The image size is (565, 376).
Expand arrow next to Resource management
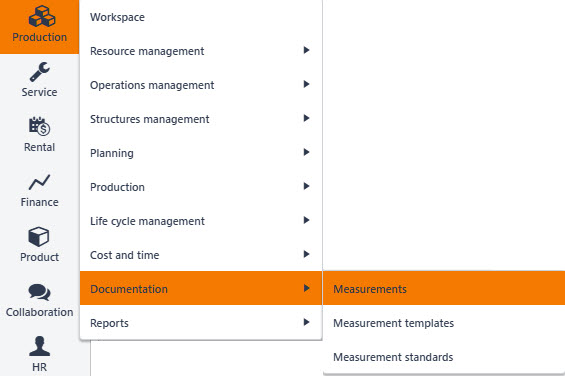point(306,50)
